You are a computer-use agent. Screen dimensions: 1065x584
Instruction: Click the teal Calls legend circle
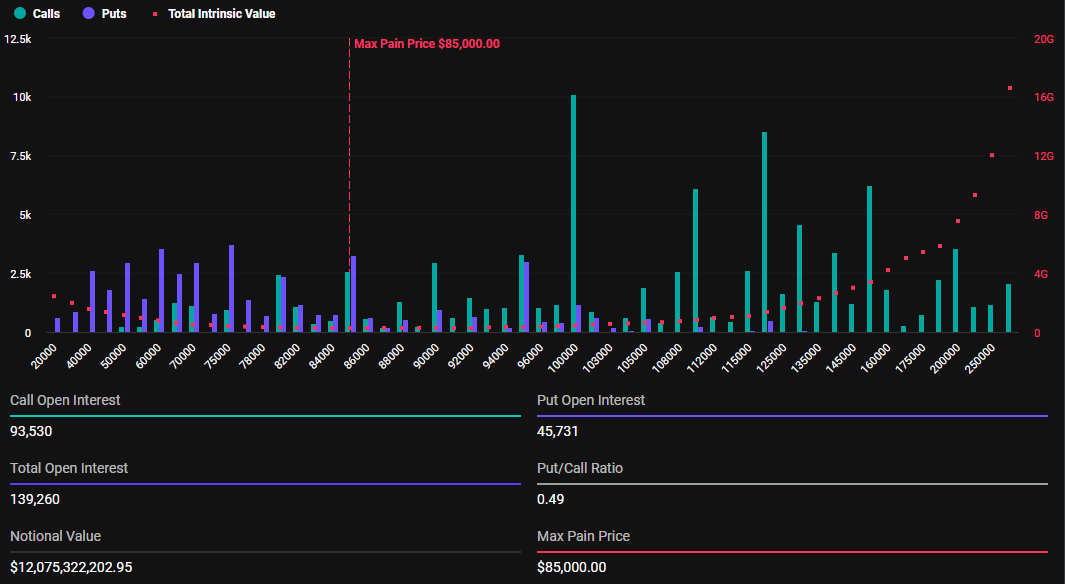coord(20,14)
